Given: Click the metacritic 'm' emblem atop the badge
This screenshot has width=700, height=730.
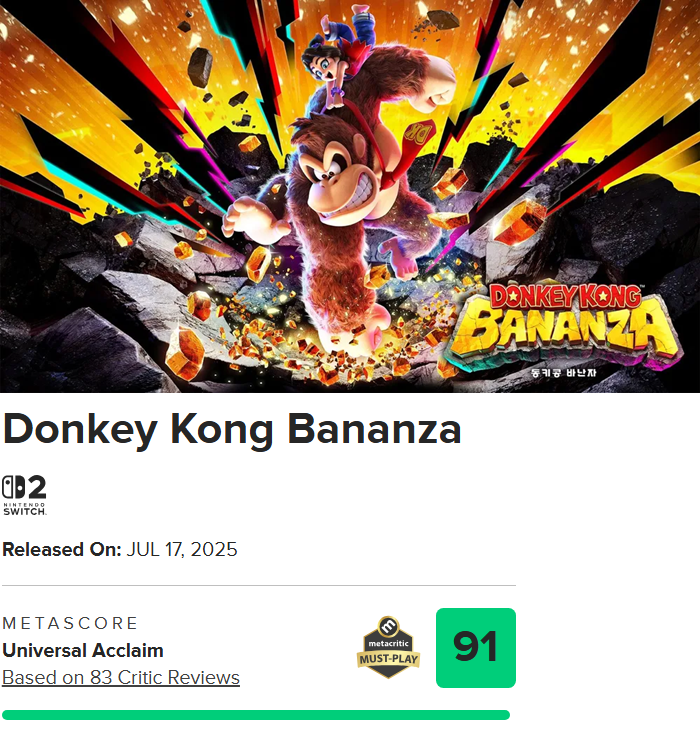Looking at the screenshot, I should point(389,626).
